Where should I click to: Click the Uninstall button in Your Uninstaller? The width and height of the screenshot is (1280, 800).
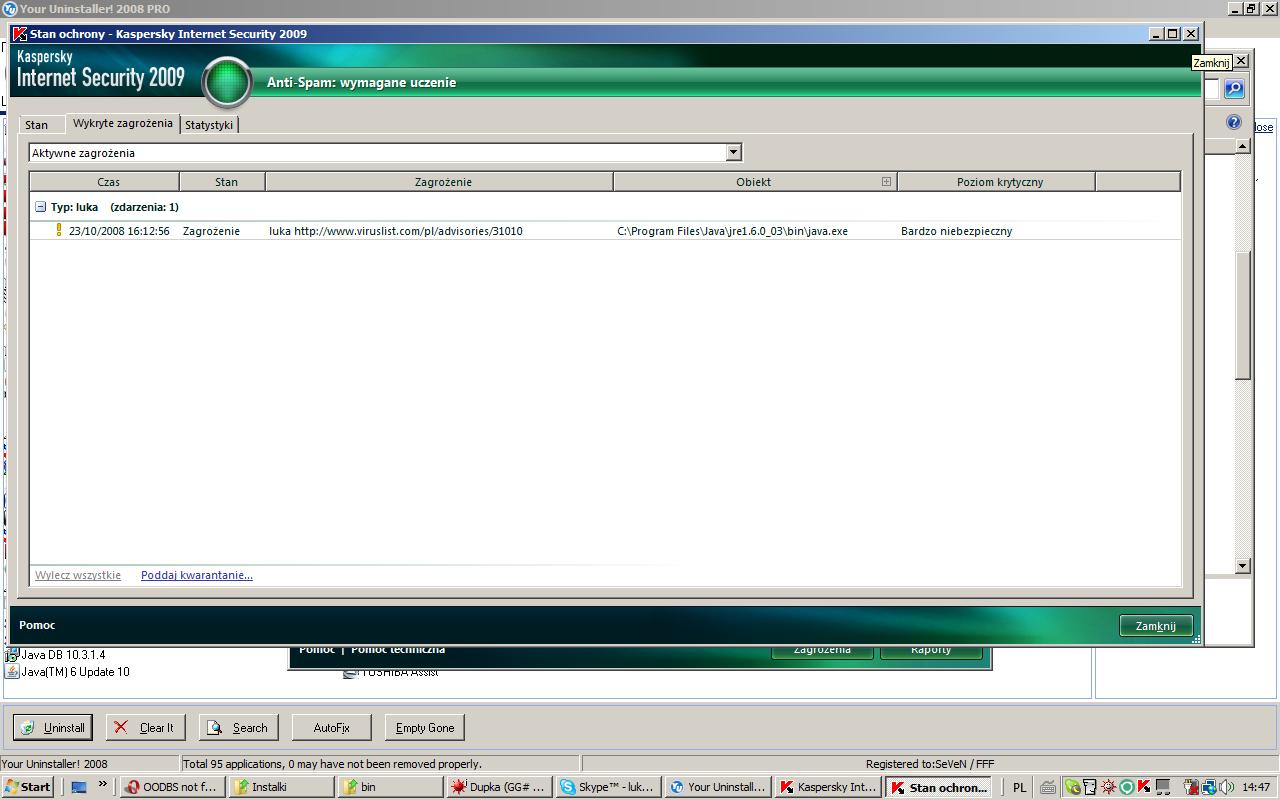(x=53, y=728)
